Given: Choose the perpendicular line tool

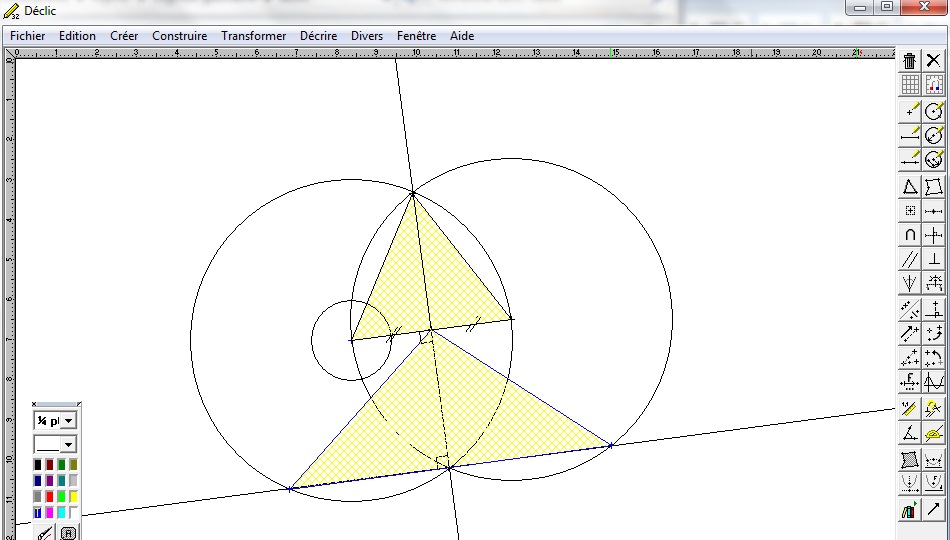Looking at the screenshot, I should [934, 260].
